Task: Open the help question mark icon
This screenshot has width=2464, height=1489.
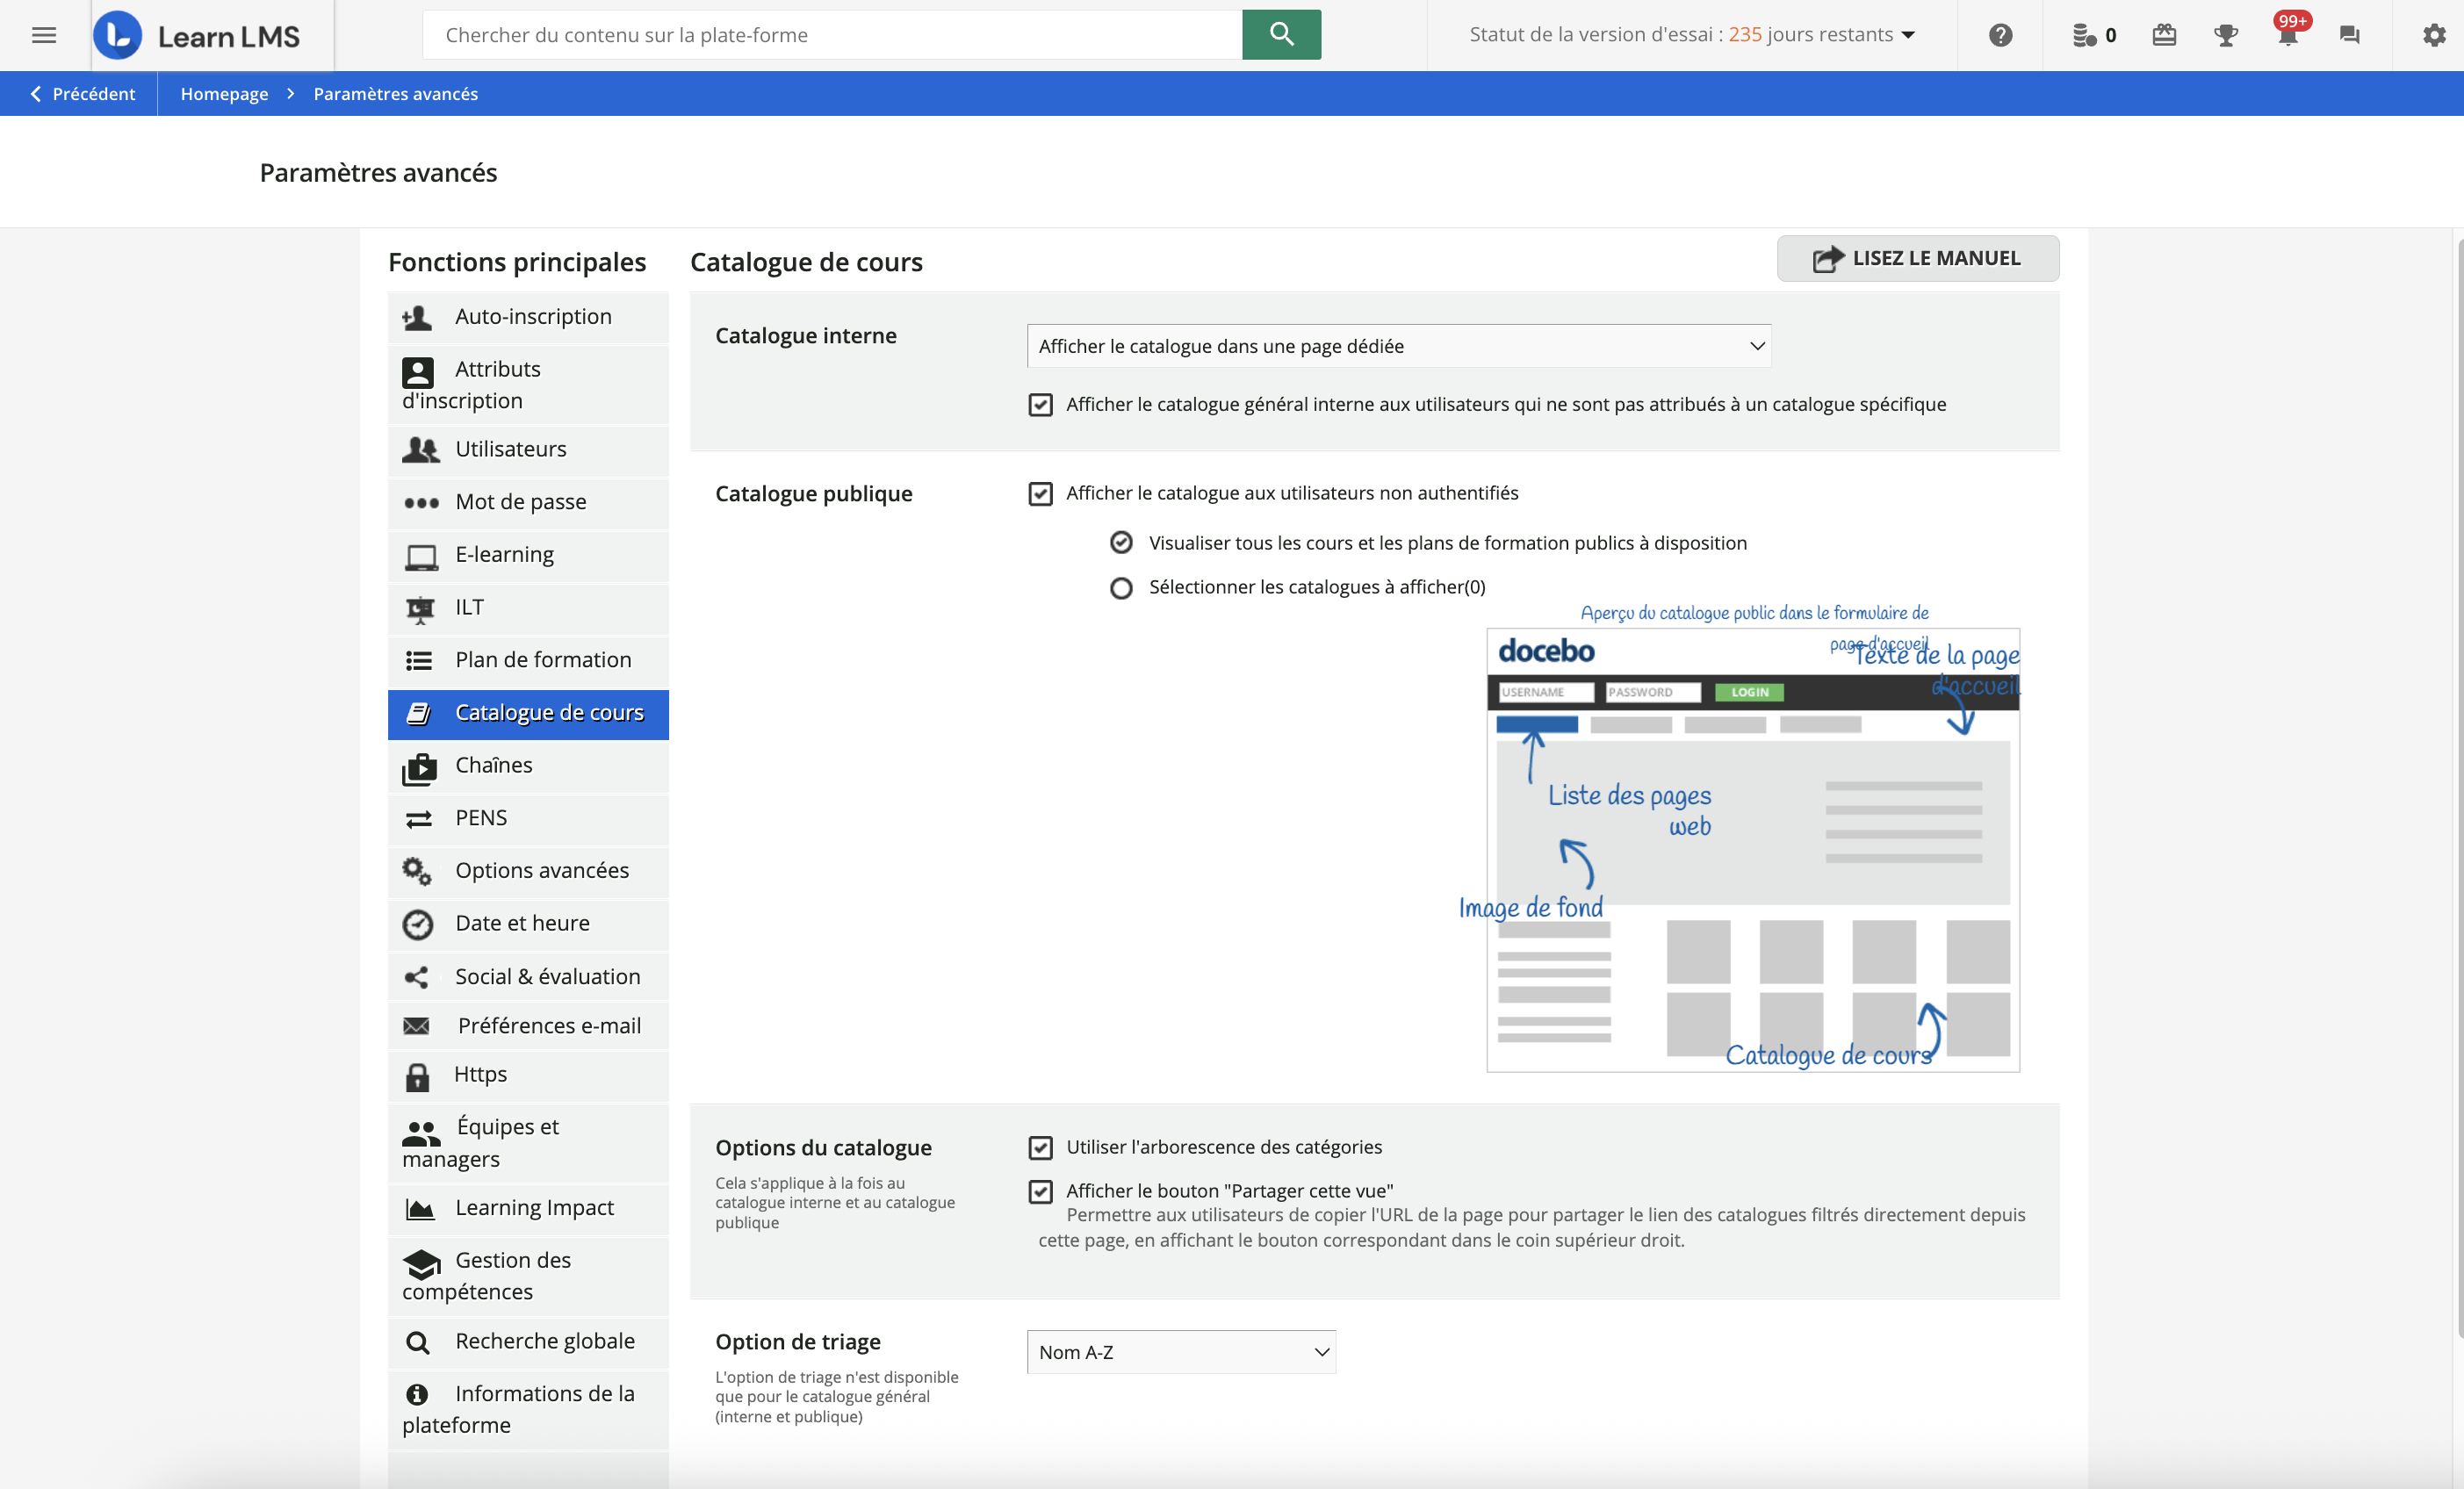Action: (x=2000, y=36)
